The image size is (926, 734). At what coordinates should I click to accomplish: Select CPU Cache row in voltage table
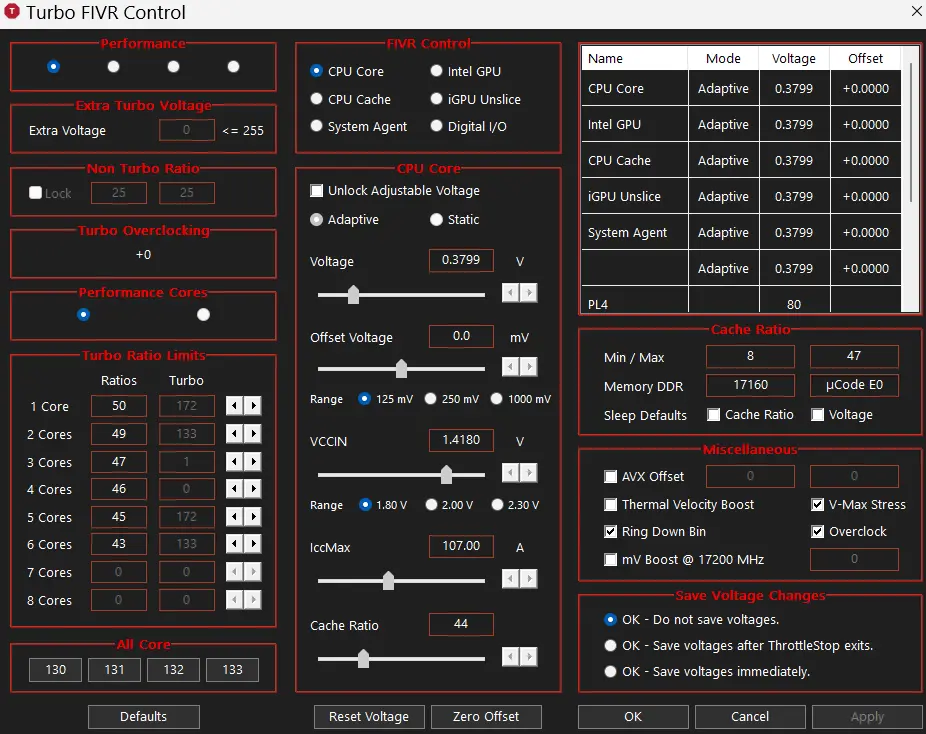pos(741,161)
